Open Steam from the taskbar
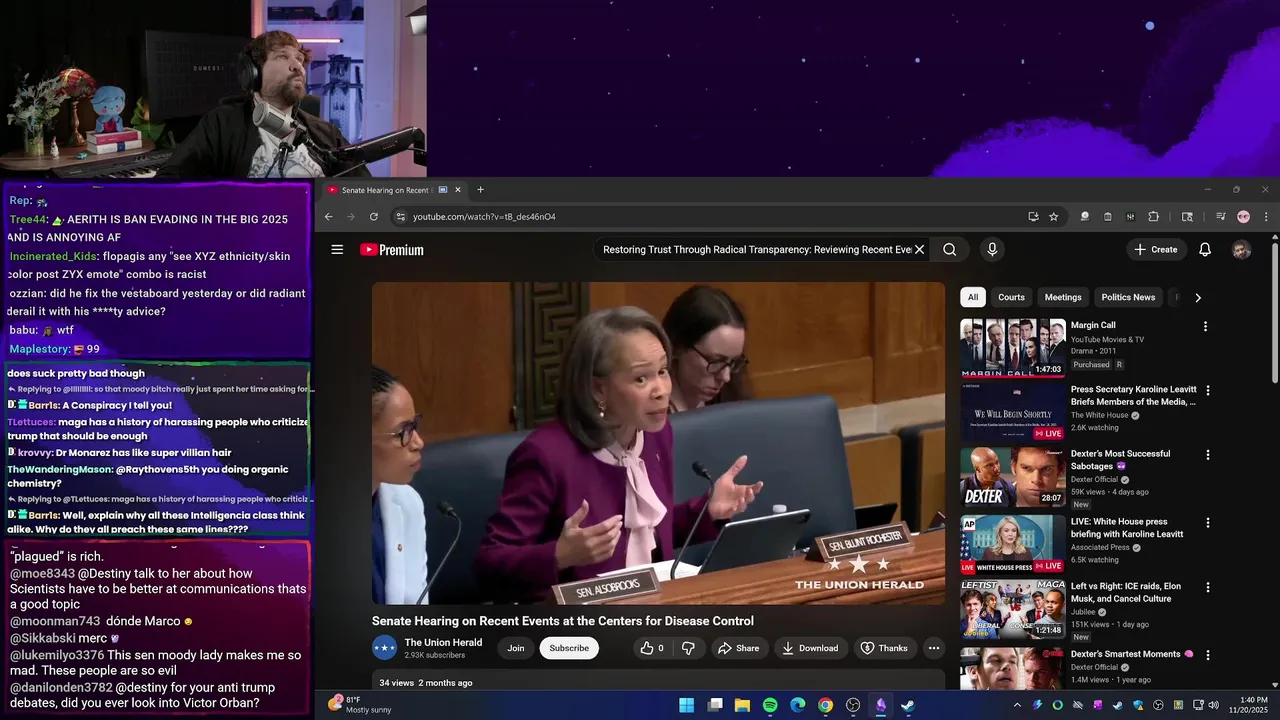This screenshot has height=720, width=1280. click(908, 705)
